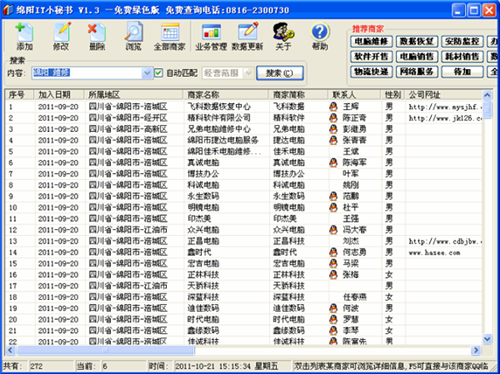
Task: Click the 电脑维修 recommended button
Action: pos(371,41)
